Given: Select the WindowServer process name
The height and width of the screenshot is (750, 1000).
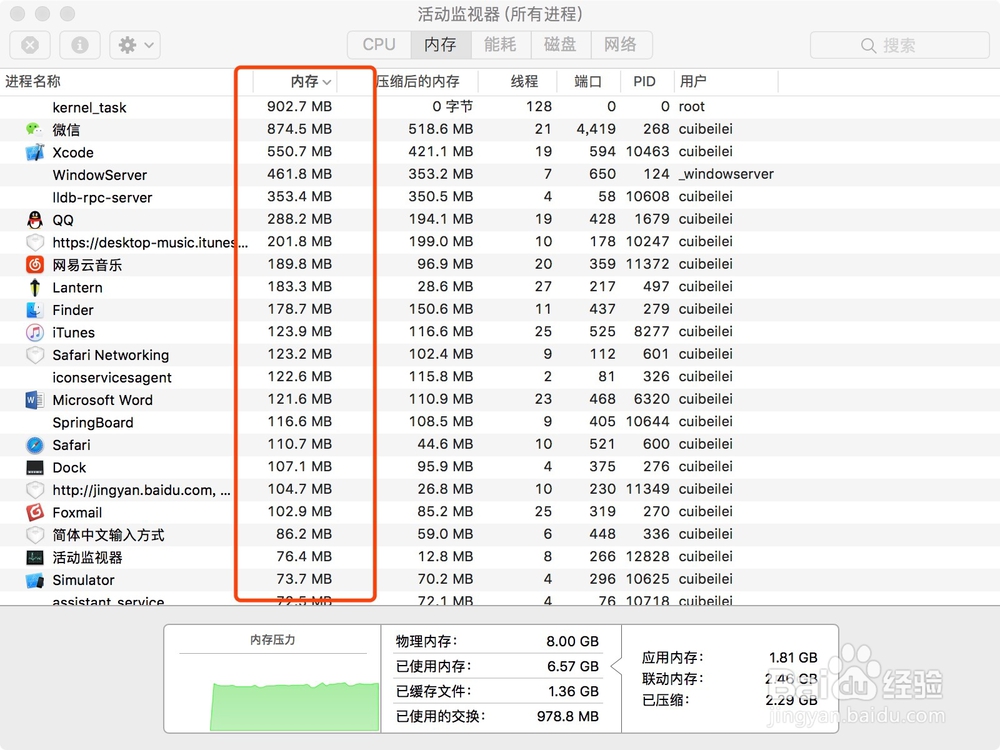Looking at the screenshot, I should tap(99, 175).
